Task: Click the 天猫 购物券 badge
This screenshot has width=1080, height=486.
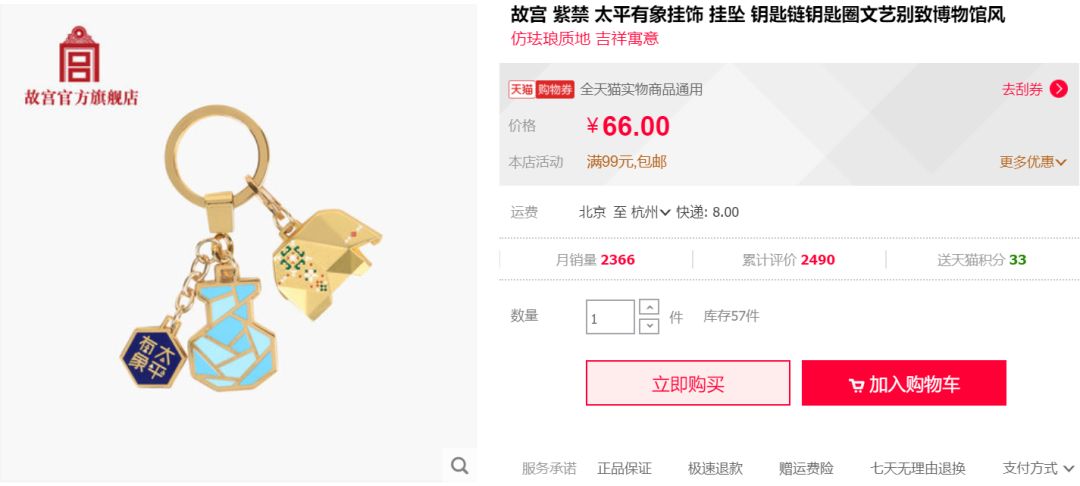Action: click(541, 89)
